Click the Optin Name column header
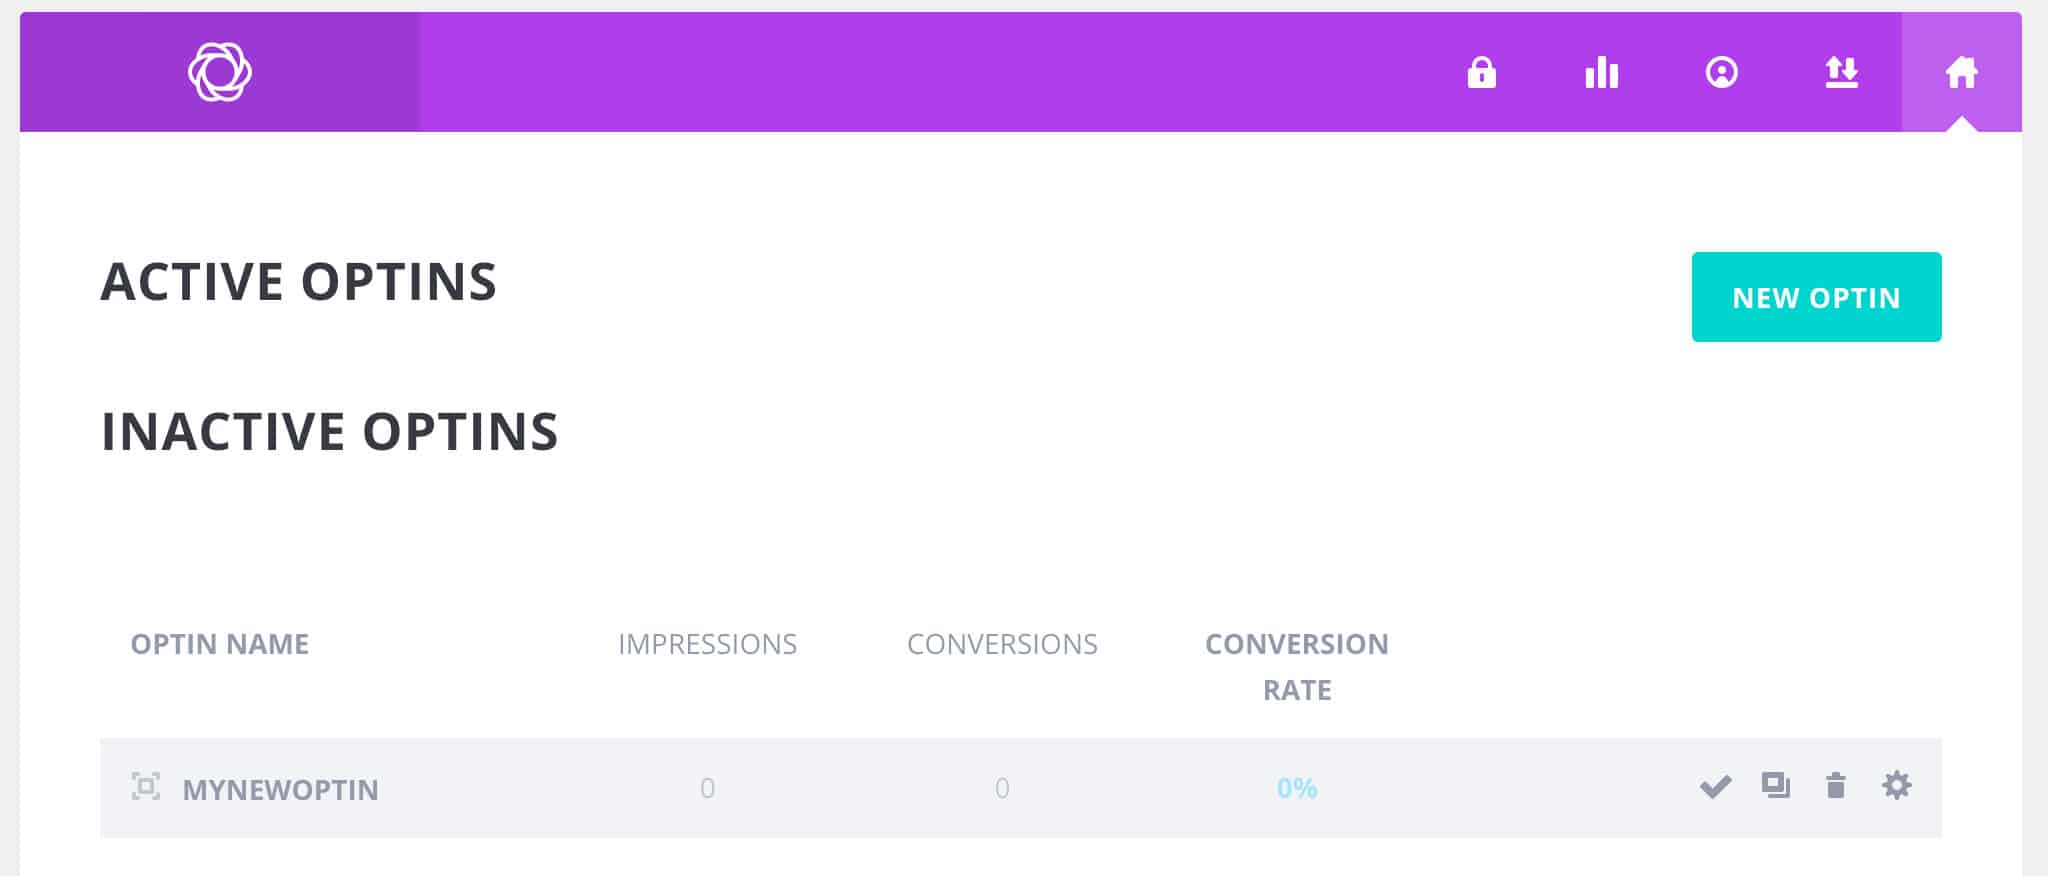 219,644
